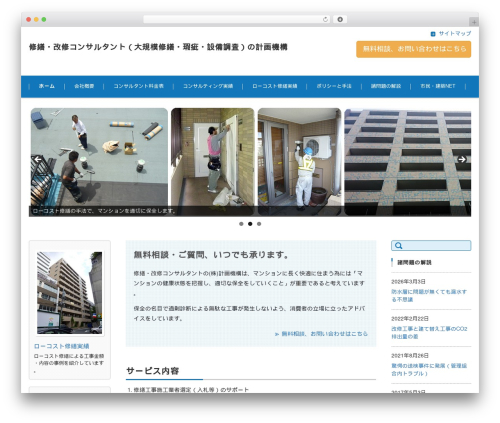Open the last navigation item ending in NET
This screenshot has width=500, height=423.
click(x=438, y=86)
